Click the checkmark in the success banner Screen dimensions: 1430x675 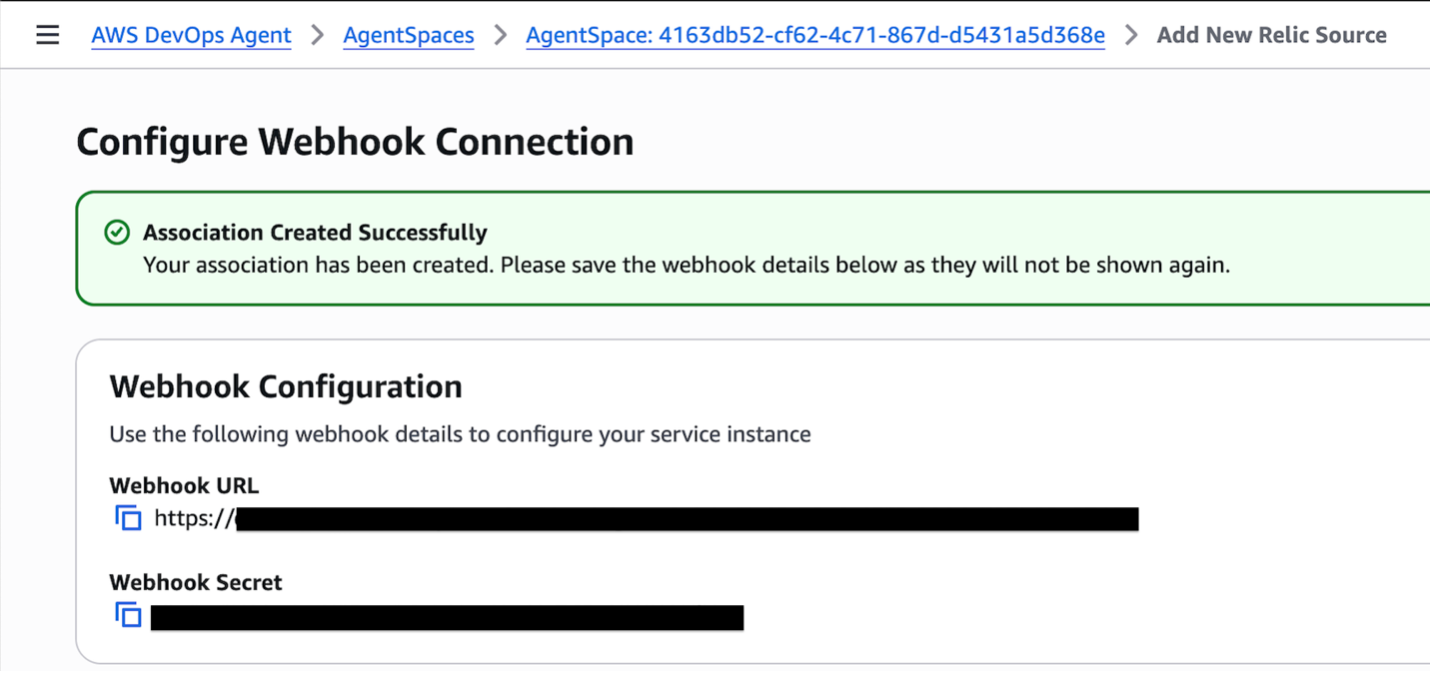click(117, 232)
